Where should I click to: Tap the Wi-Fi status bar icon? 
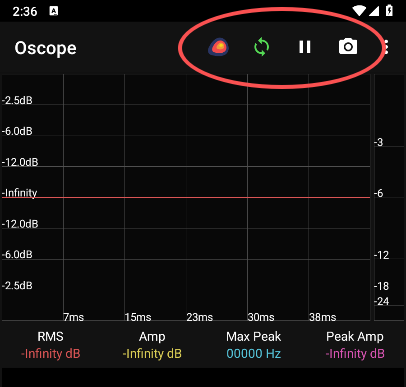pos(359,11)
